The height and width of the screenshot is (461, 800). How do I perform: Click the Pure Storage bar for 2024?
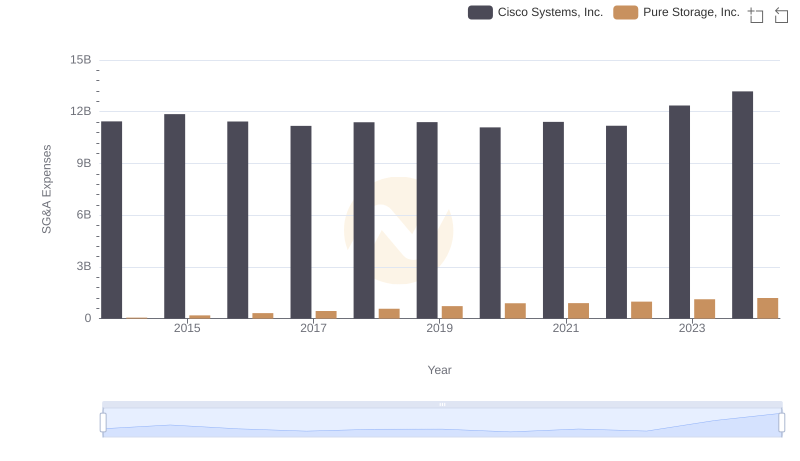(768, 308)
